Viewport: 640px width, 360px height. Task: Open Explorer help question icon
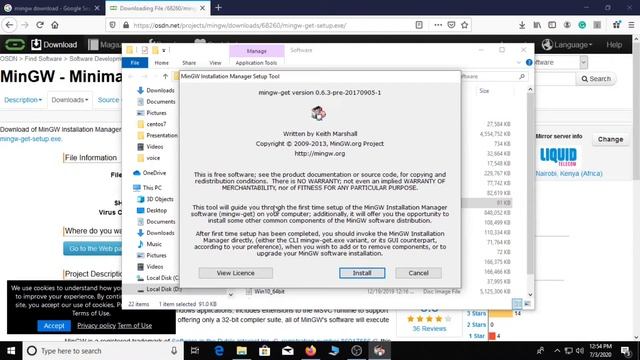pos(529,62)
